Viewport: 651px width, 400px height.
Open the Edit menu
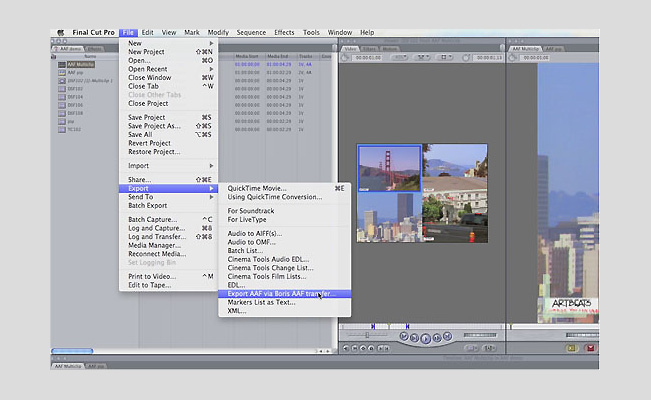pos(147,32)
